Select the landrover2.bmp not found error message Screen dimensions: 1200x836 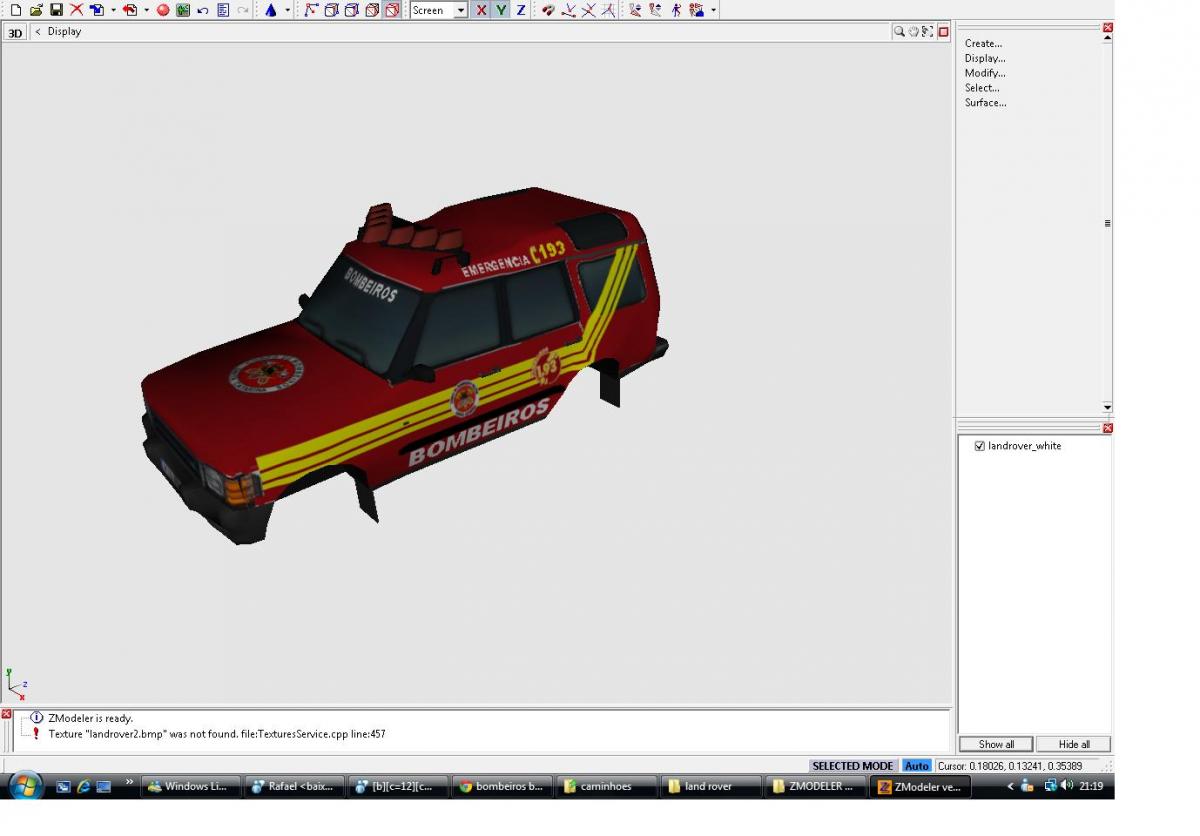[x=217, y=734]
